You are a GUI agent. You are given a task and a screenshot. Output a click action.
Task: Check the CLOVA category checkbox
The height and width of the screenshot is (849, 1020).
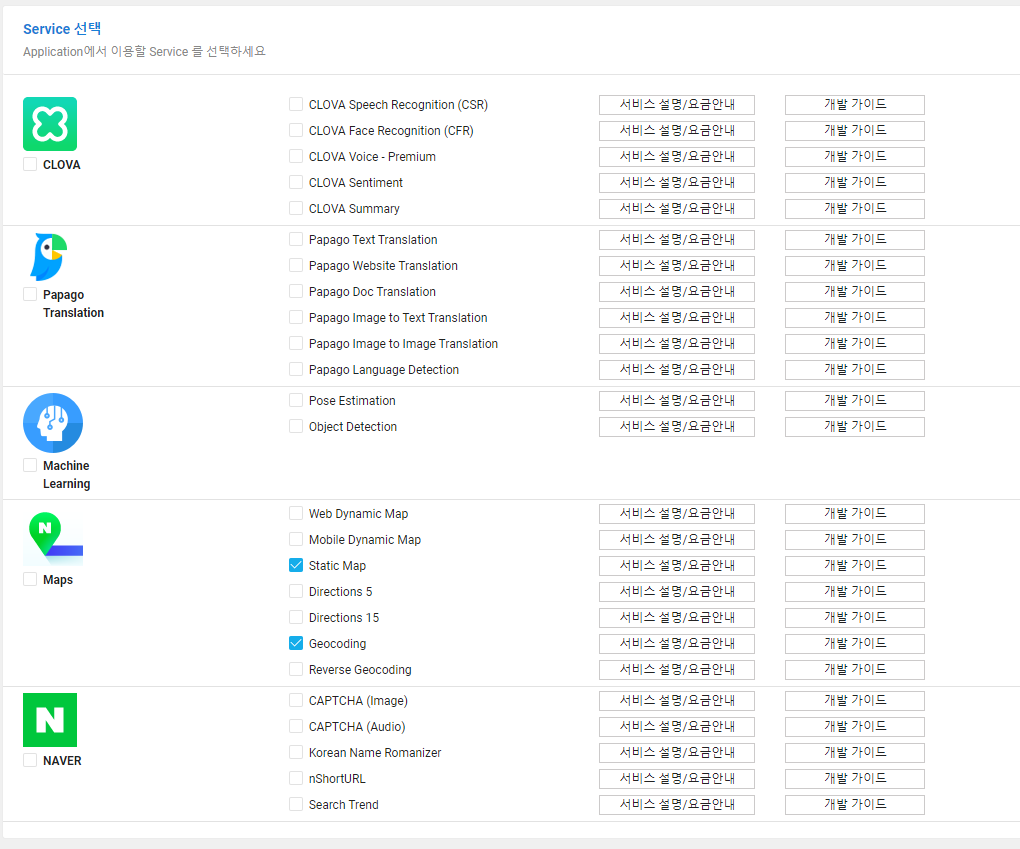coord(30,164)
